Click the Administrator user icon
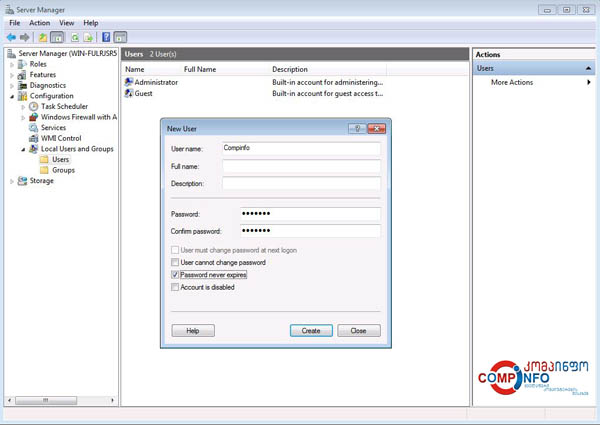Screen dimensions: 600x425 (129, 82)
